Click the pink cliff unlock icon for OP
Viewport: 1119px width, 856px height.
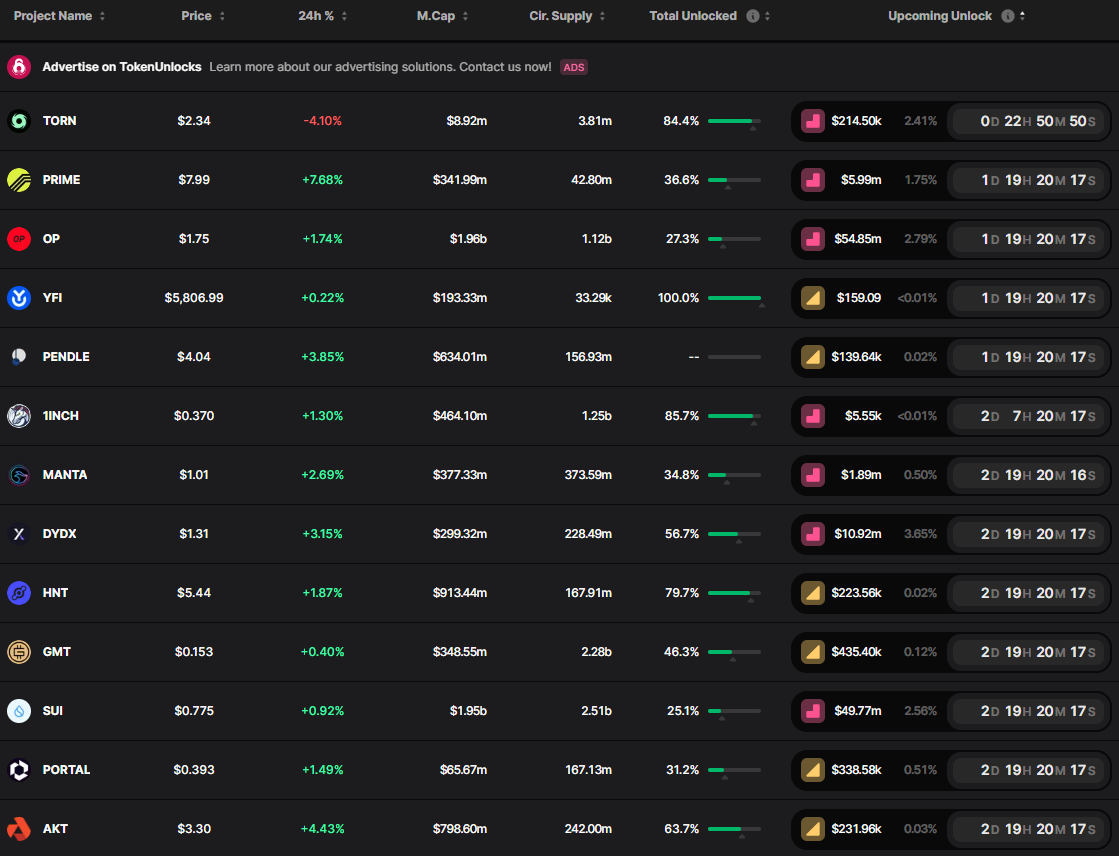(x=813, y=239)
